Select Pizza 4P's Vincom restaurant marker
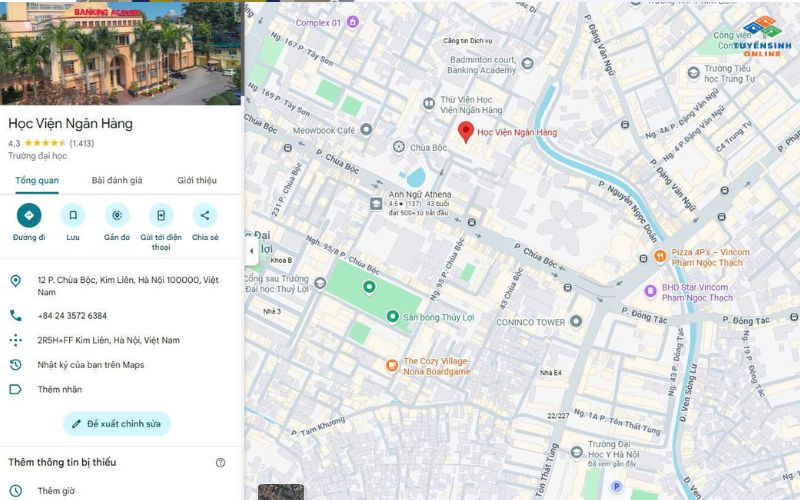Image resolution: width=800 pixels, height=500 pixels. tap(660, 256)
